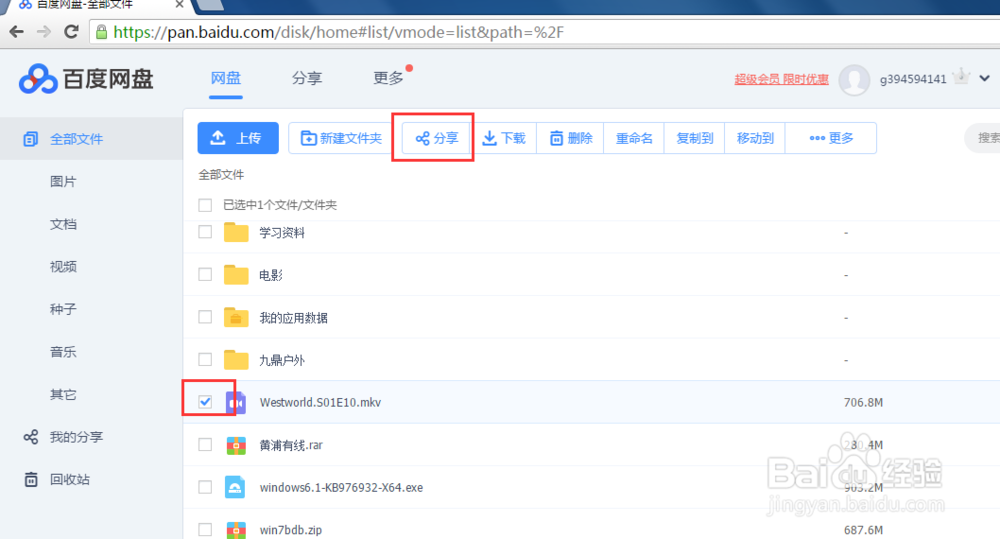Go back with browser back arrow
This screenshot has height=539, width=1000.
pyautogui.click(x=17, y=32)
